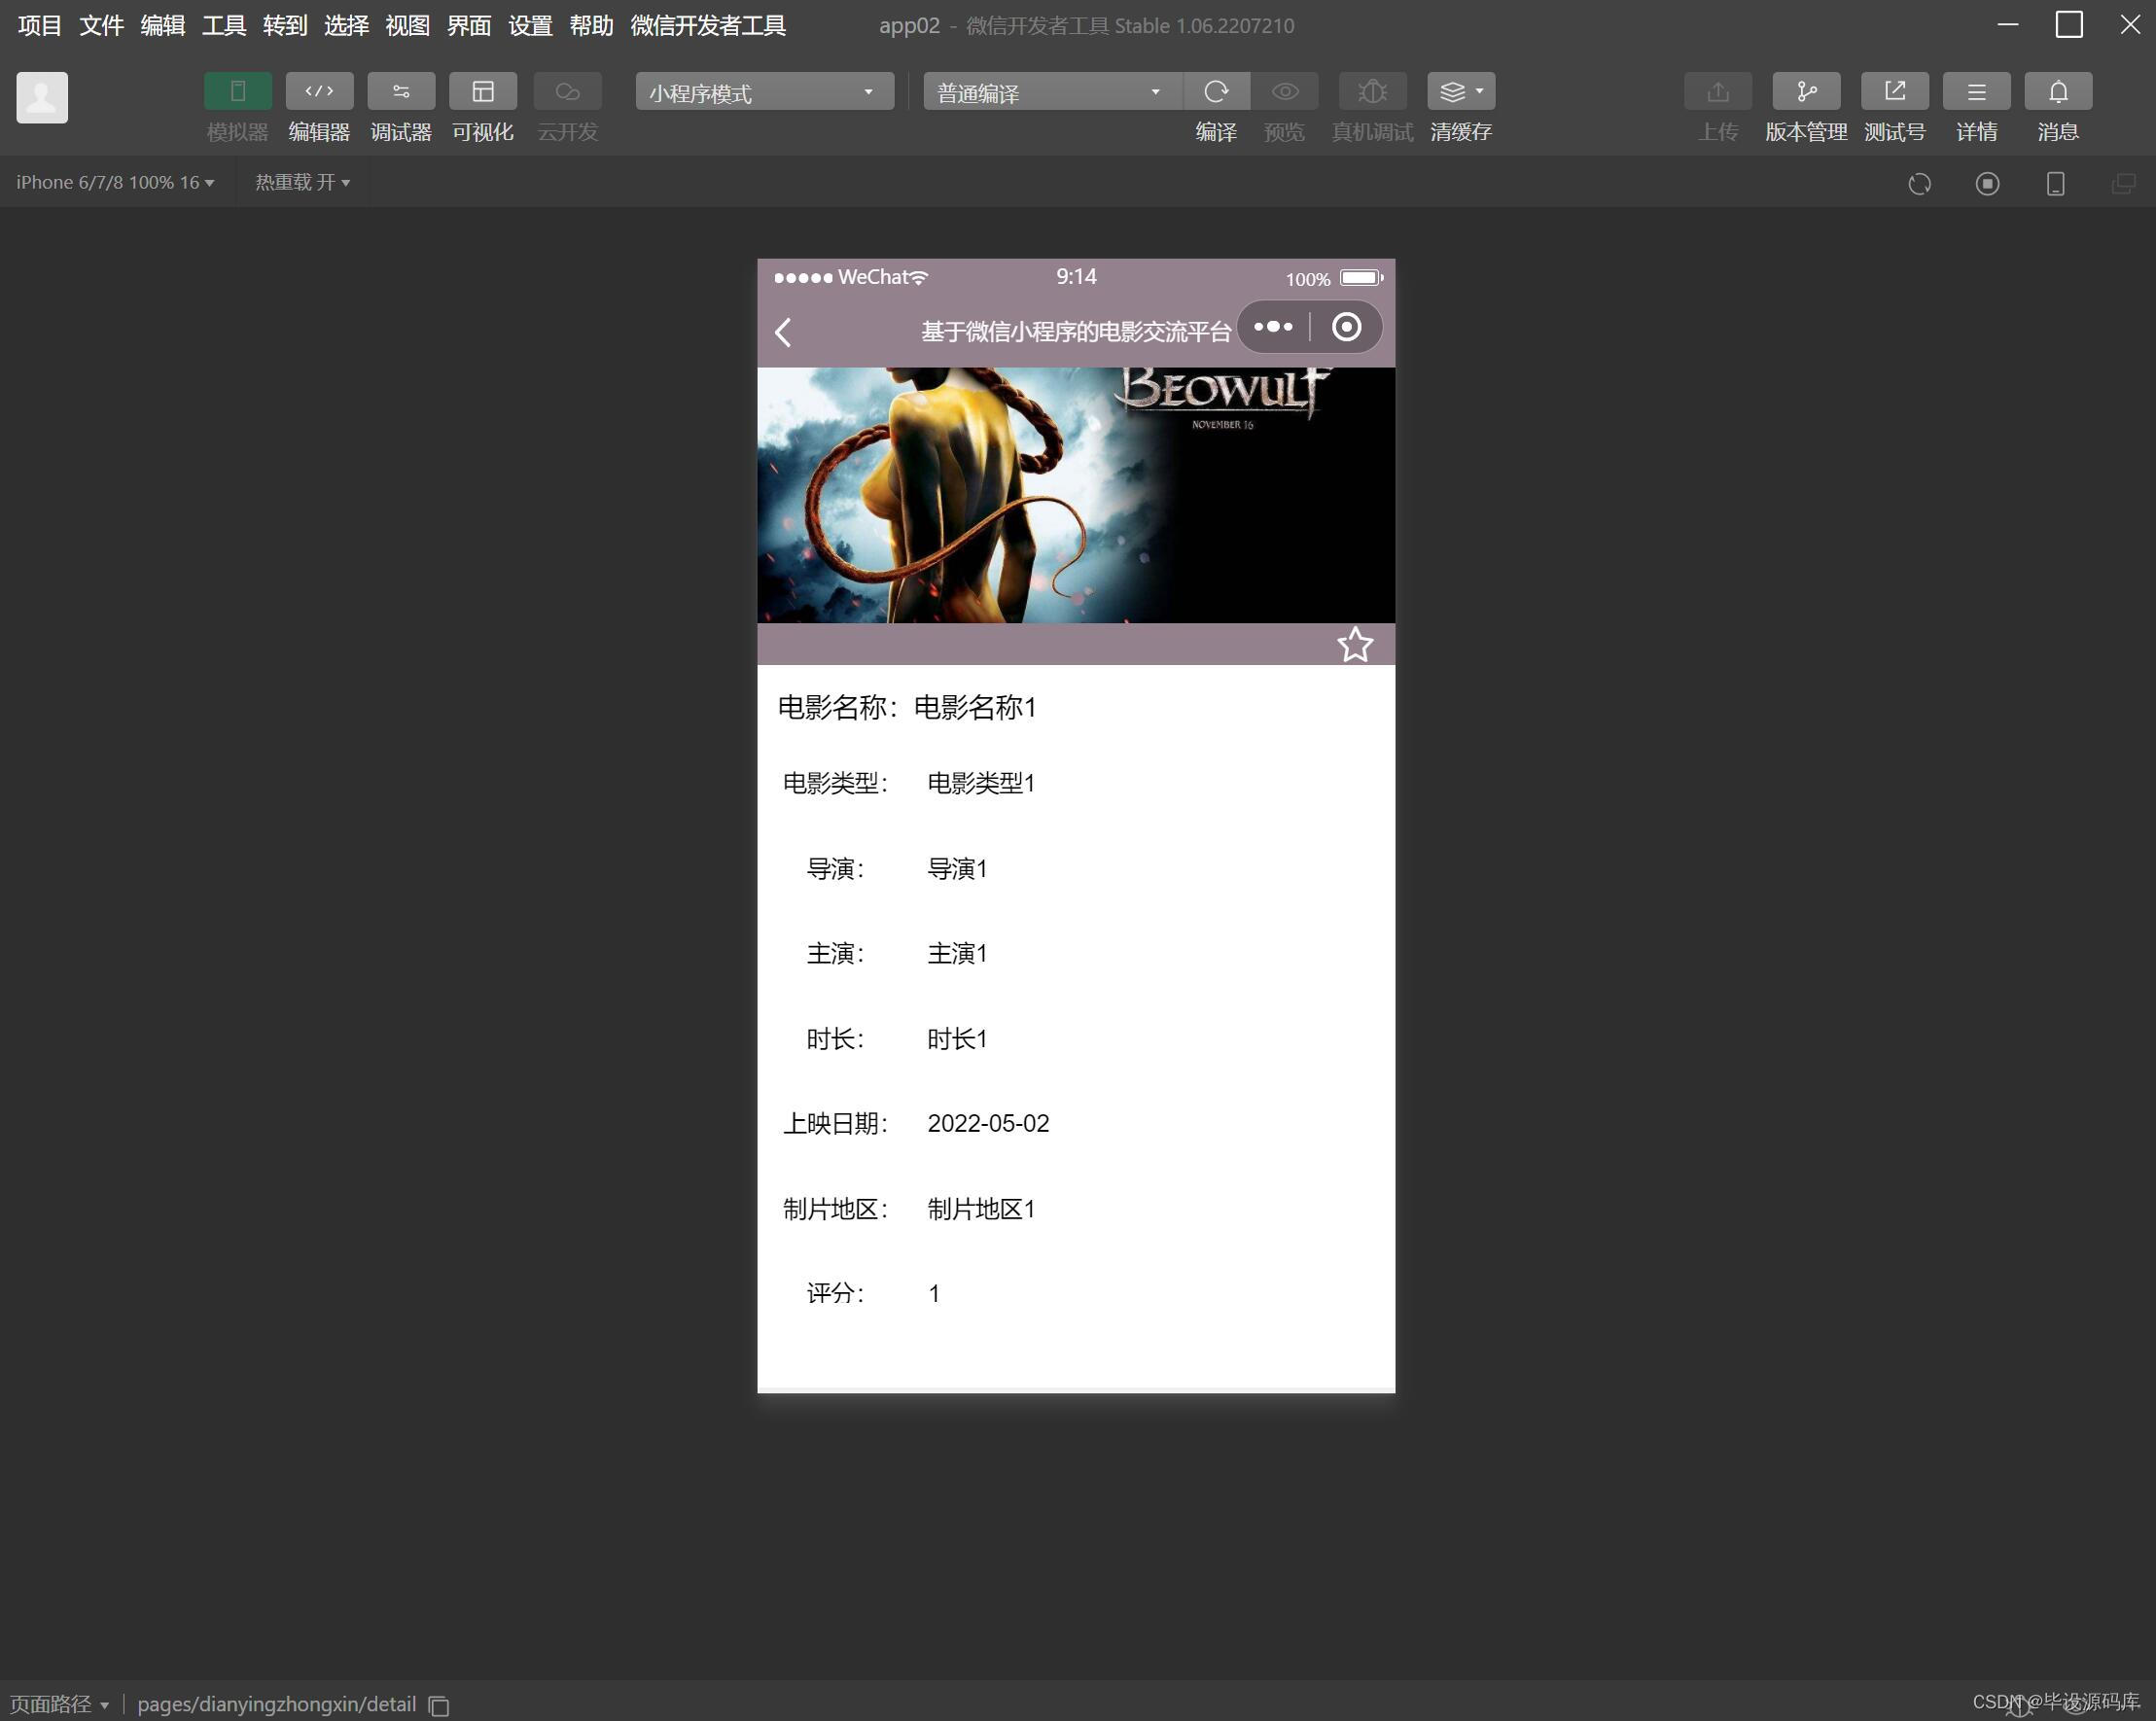Click the 制片地区1 value
This screenshot has width=2156, height=1721.
(981, 1209)
